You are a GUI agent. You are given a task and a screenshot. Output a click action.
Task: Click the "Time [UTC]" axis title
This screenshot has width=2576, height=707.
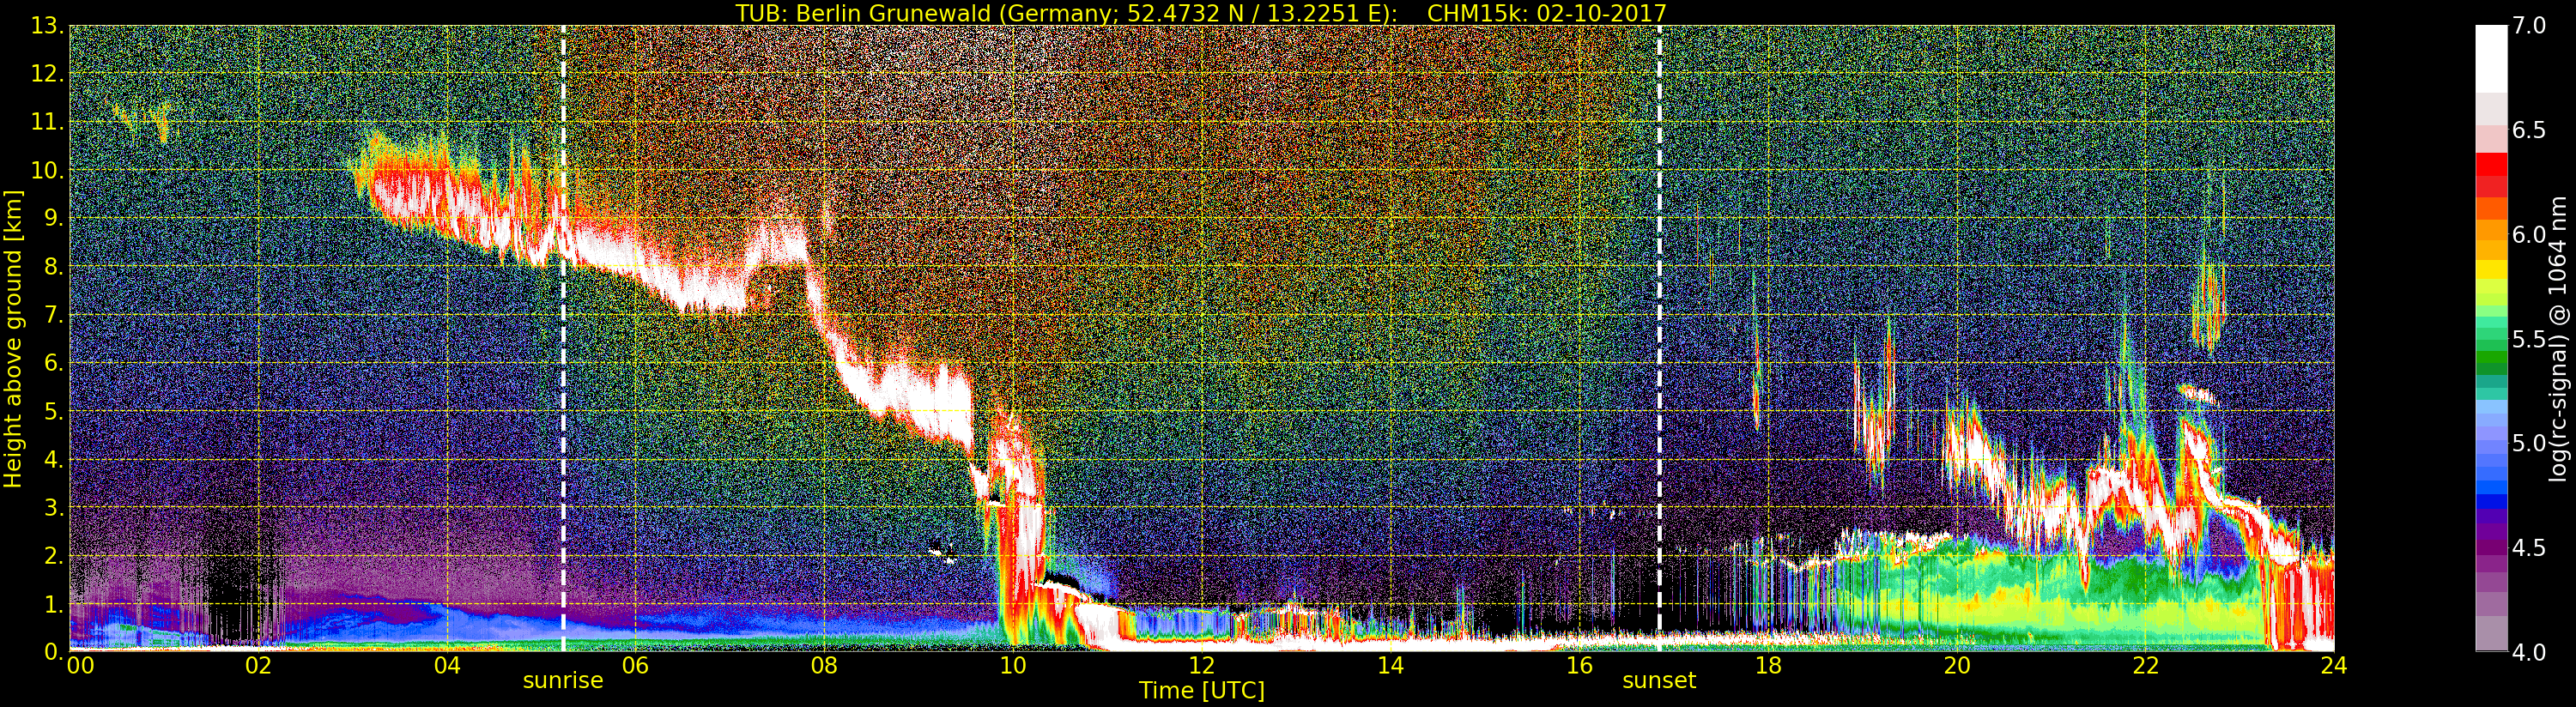pos(1201,691)
